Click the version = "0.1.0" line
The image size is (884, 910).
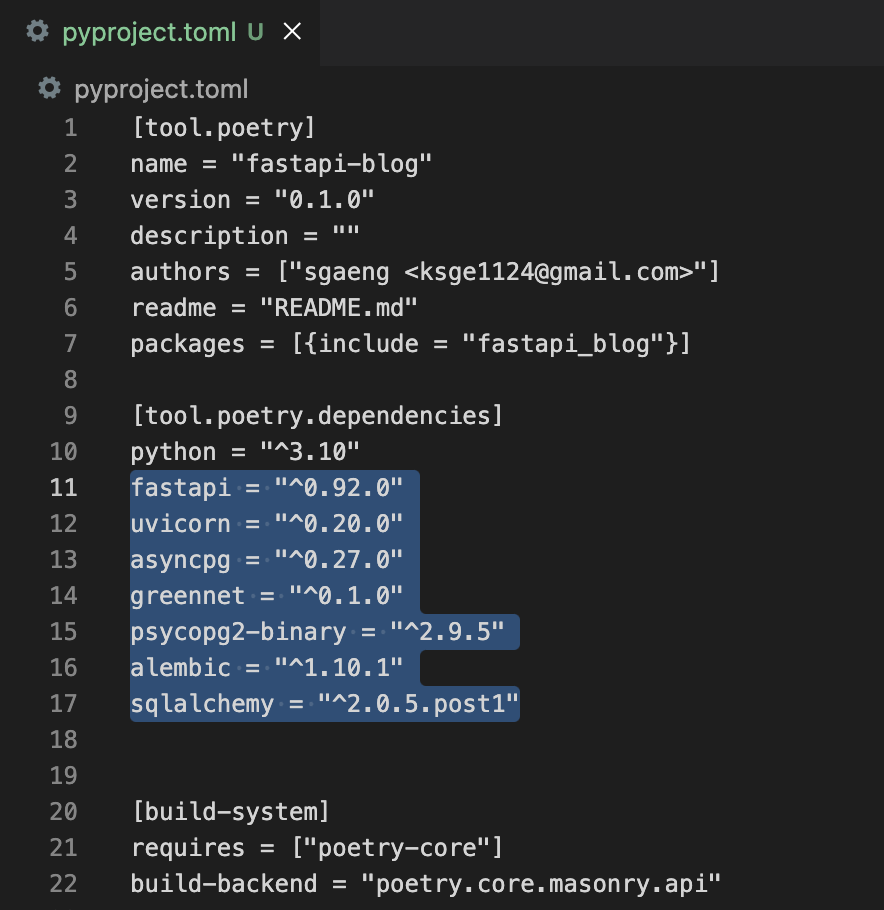pos(252,200)
